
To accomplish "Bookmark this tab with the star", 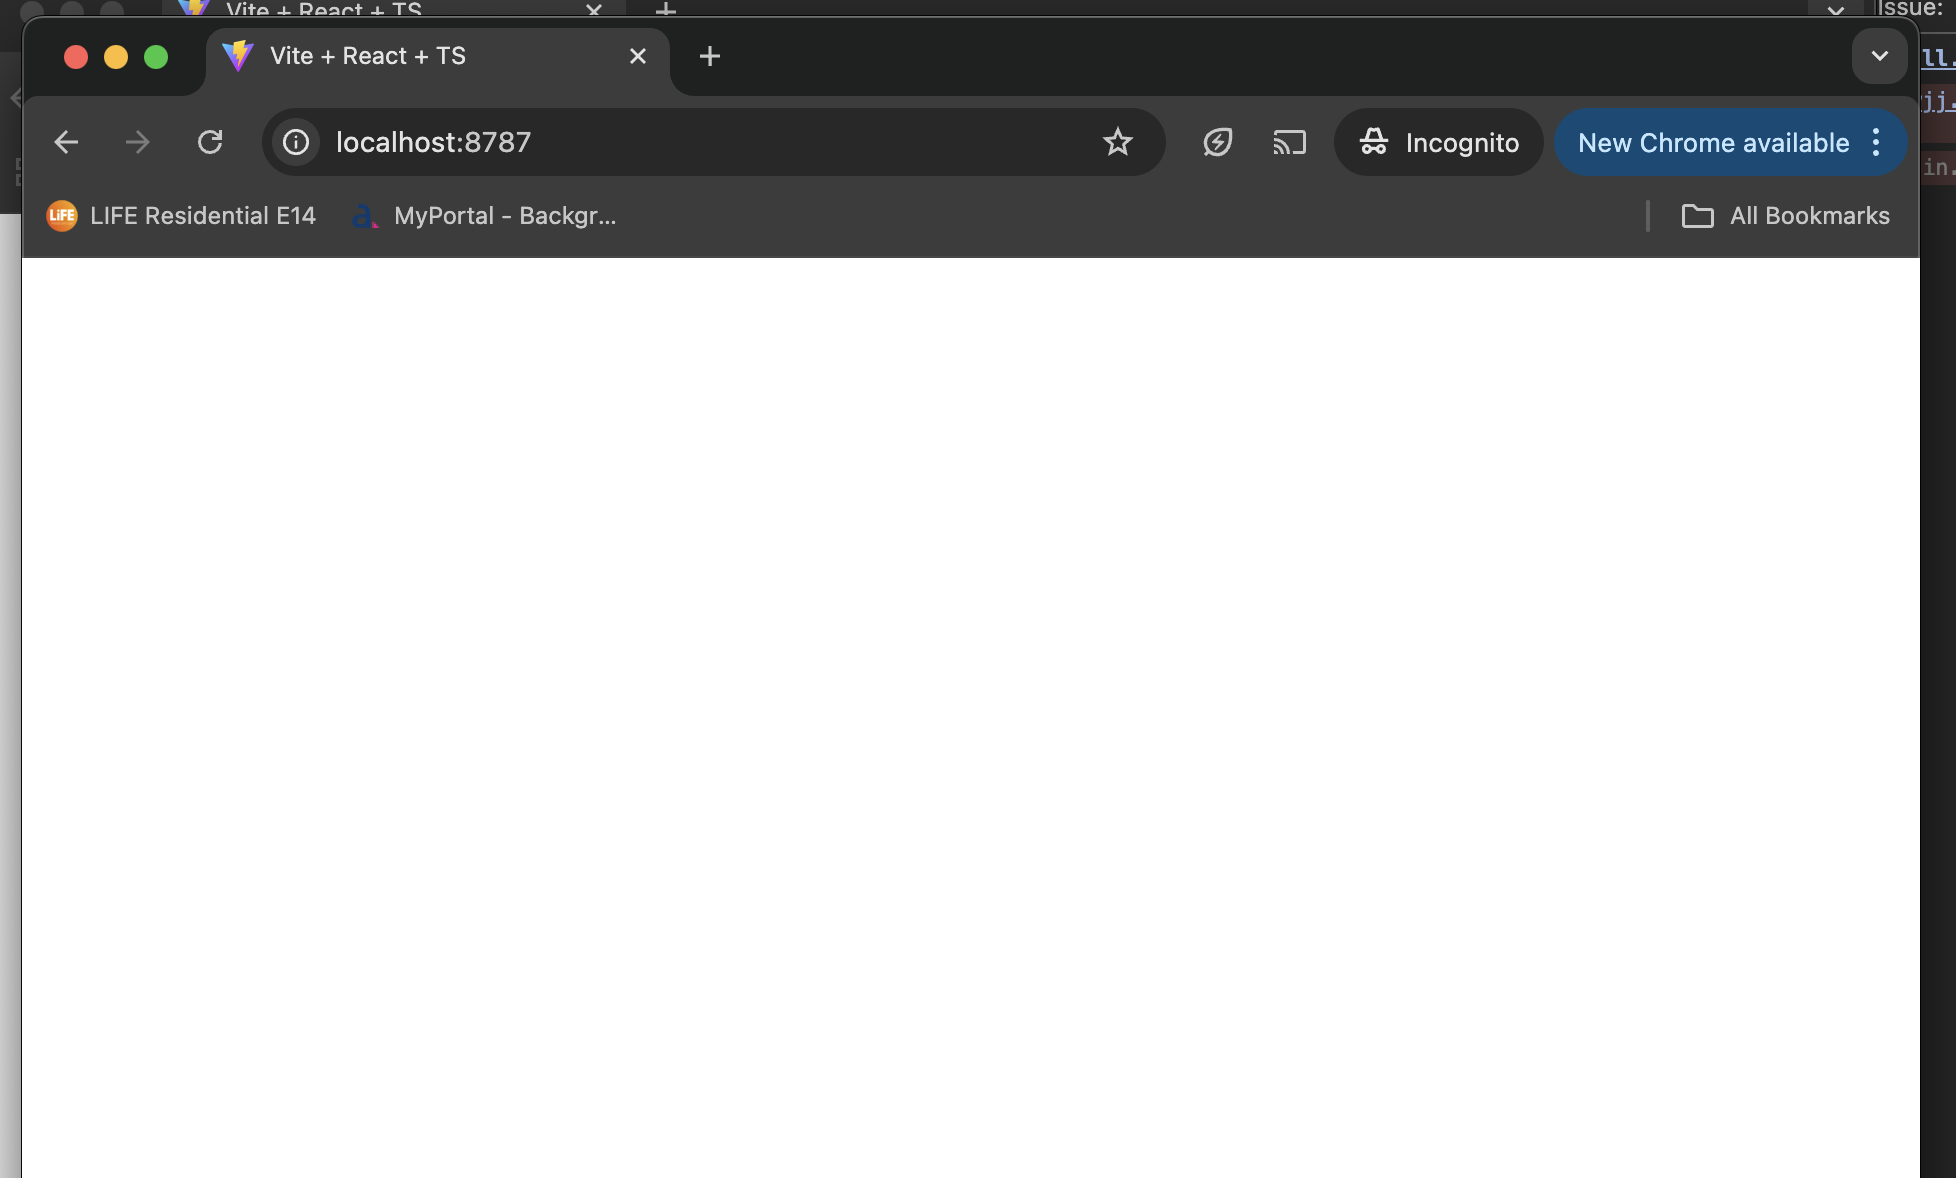I will point(1117,142).
